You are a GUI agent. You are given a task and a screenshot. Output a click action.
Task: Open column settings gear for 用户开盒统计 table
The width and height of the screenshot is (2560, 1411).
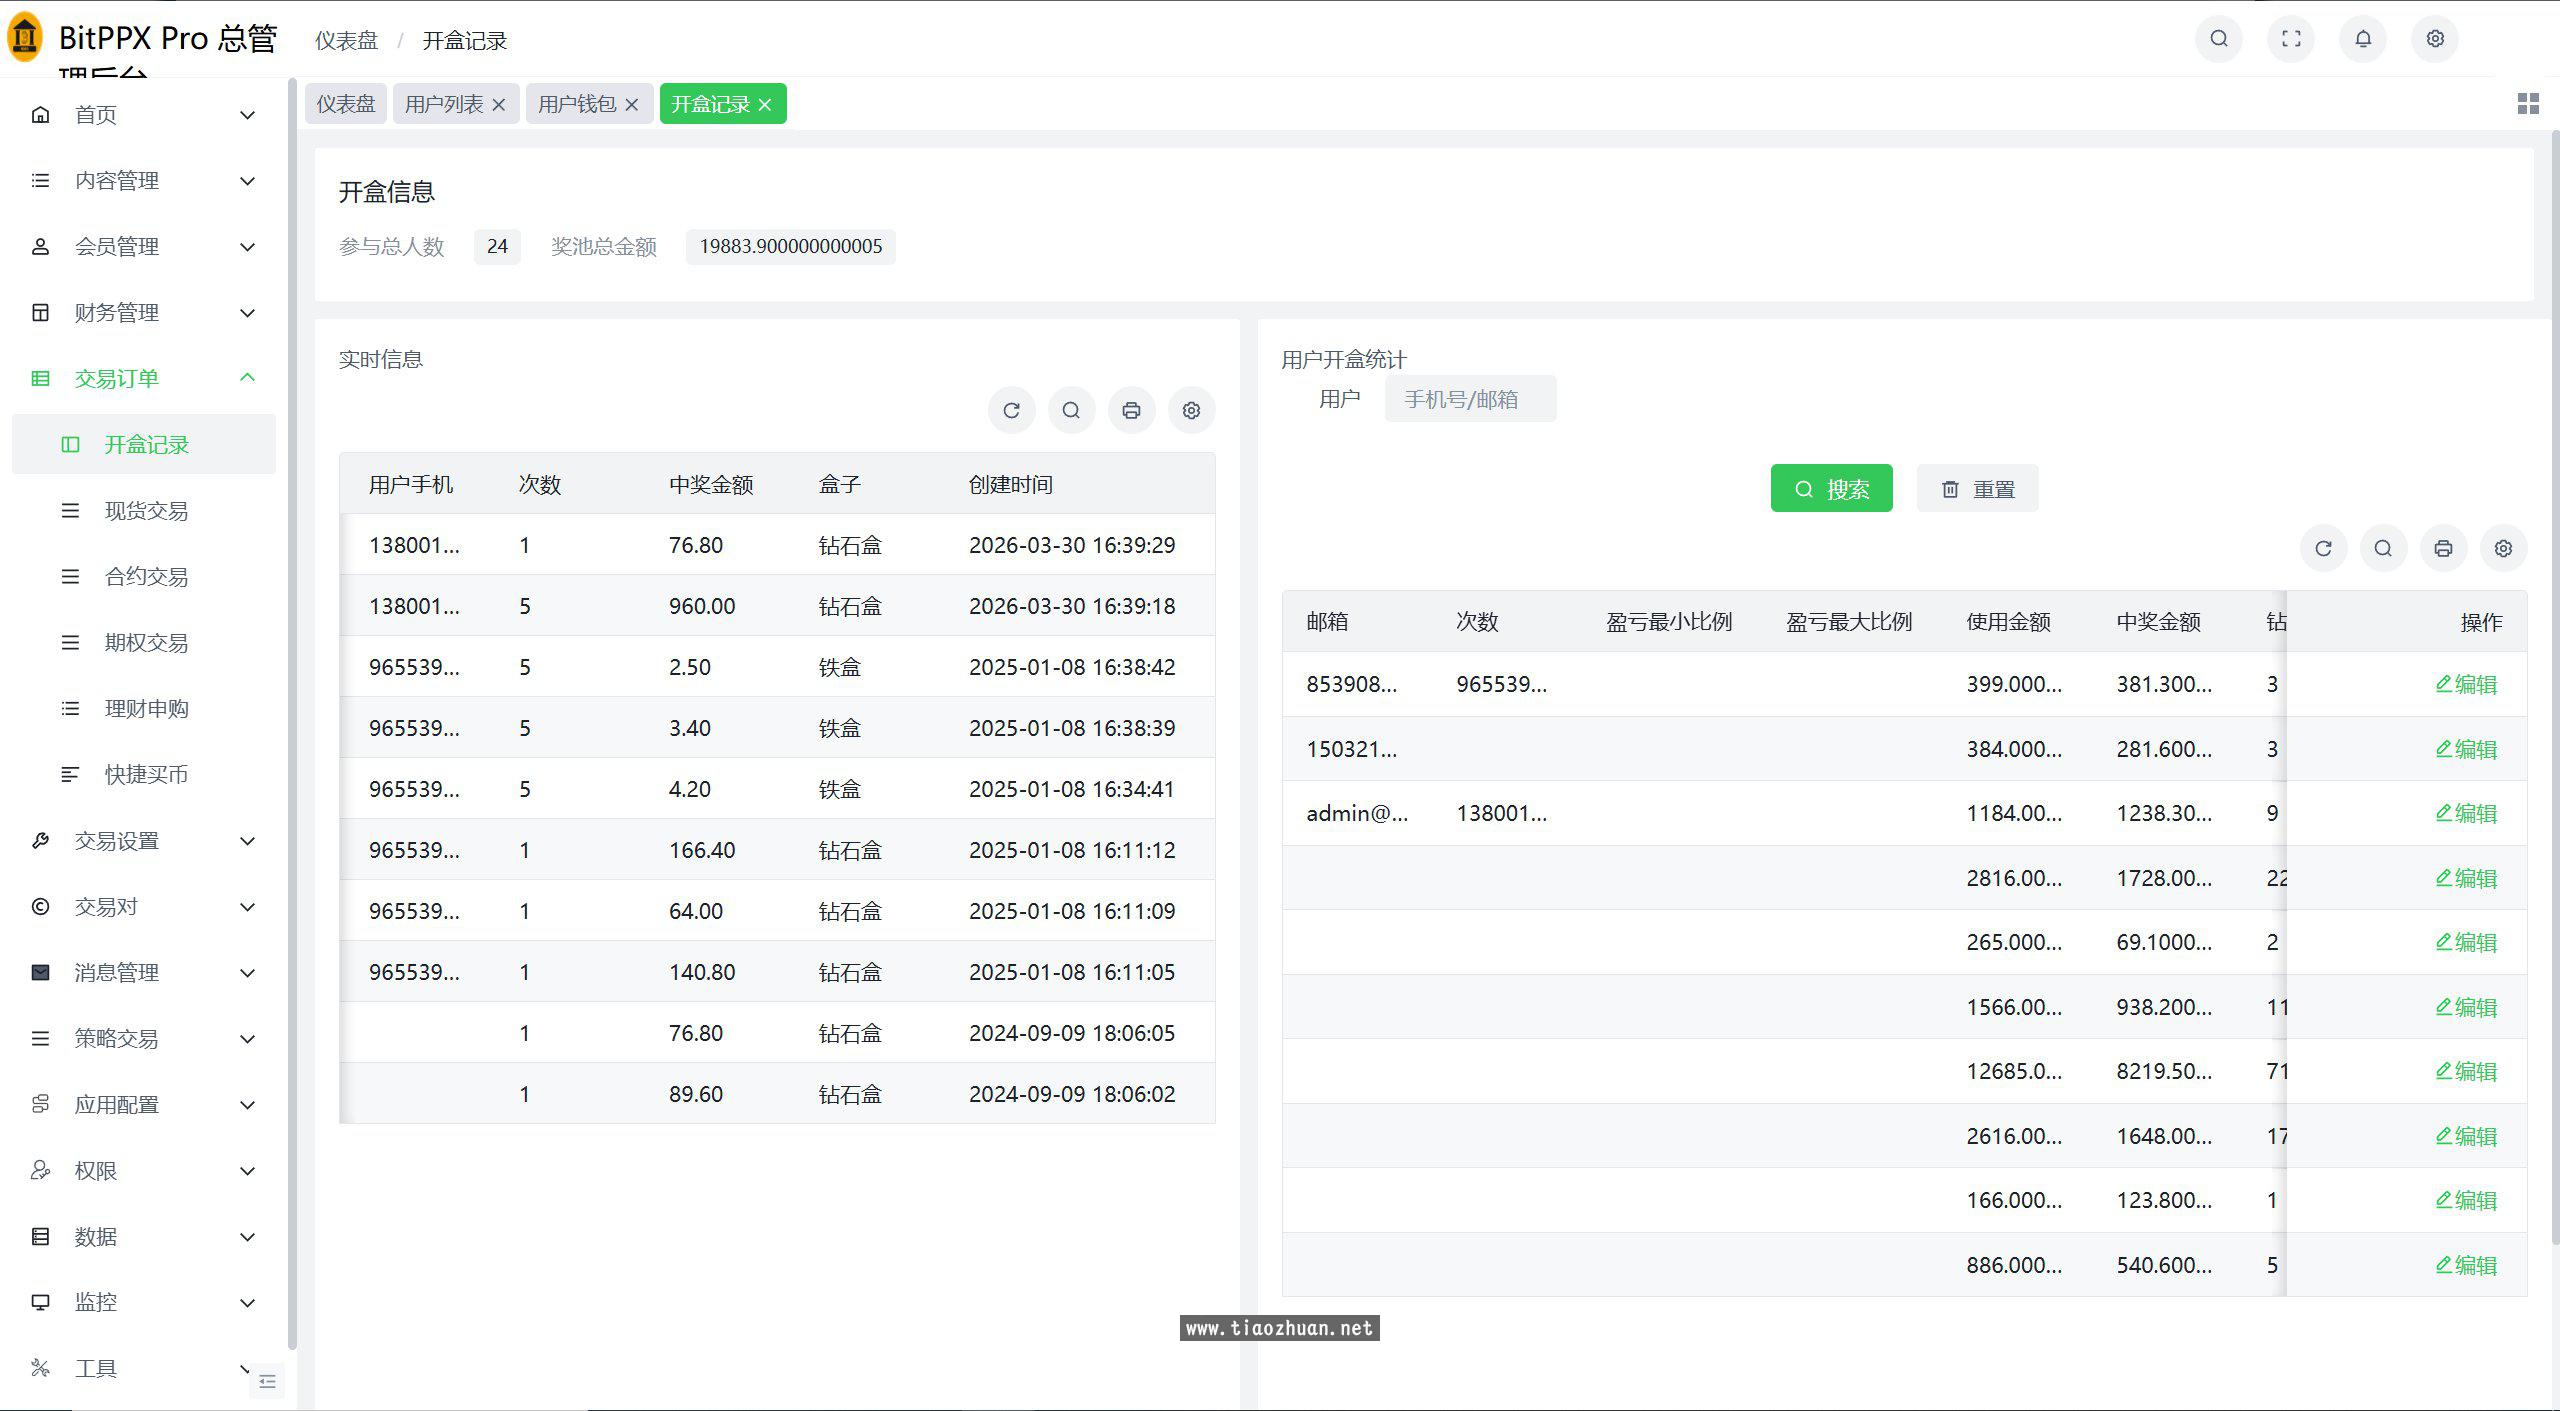[2503, 548]
